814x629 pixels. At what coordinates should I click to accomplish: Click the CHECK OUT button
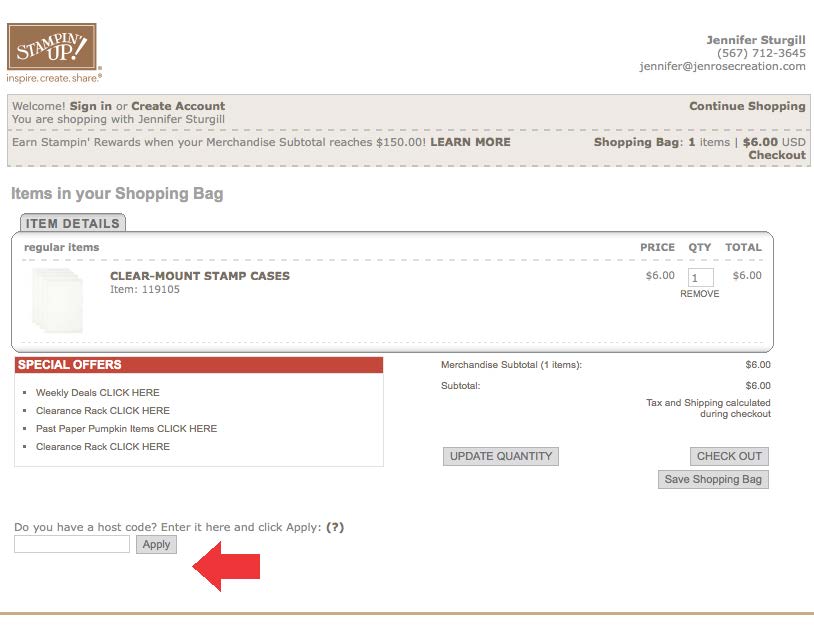[x=729, y=456]
